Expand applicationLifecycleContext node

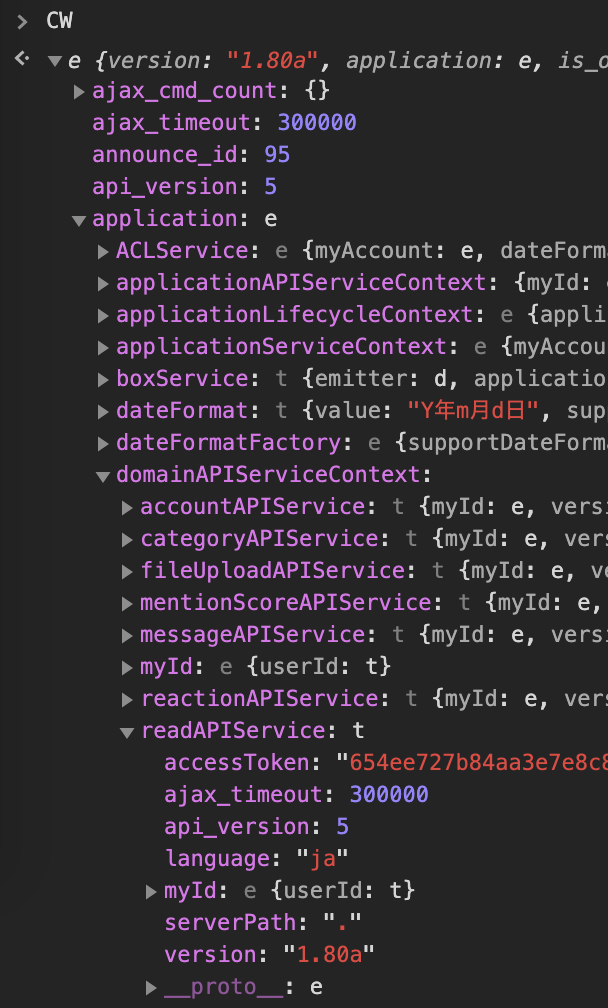coord(103,316)
